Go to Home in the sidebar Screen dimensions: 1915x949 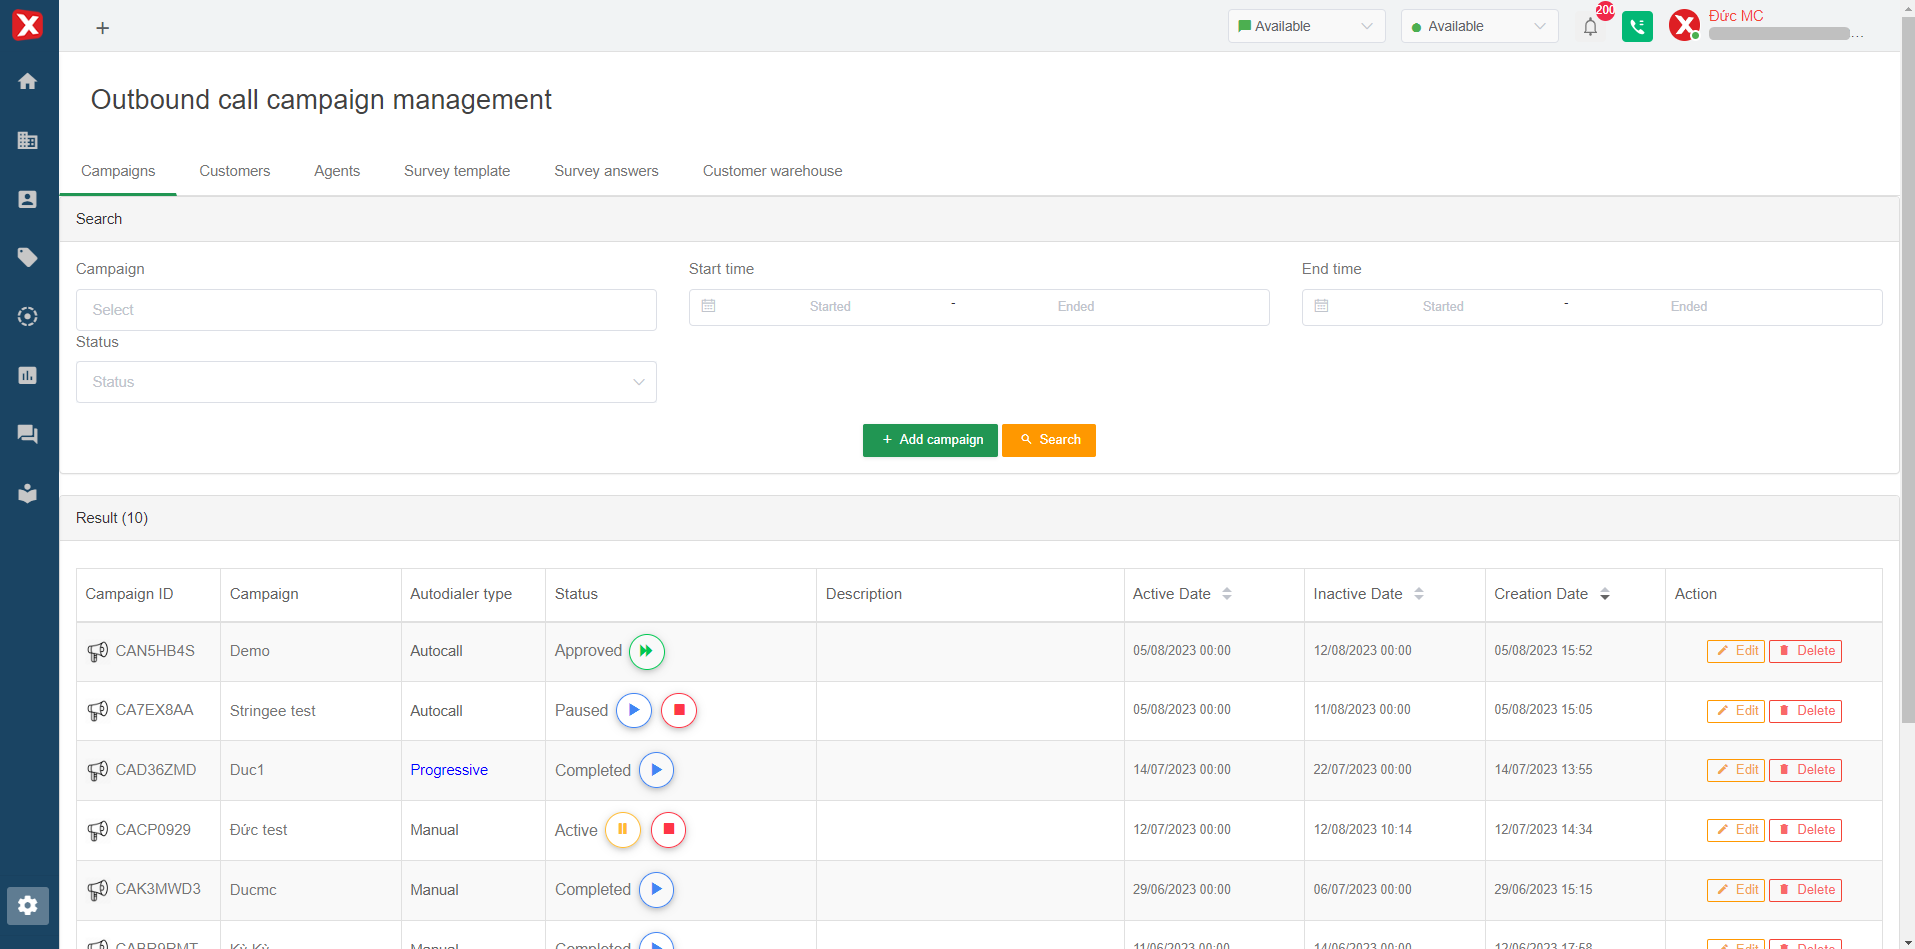(x=28, y=81)
